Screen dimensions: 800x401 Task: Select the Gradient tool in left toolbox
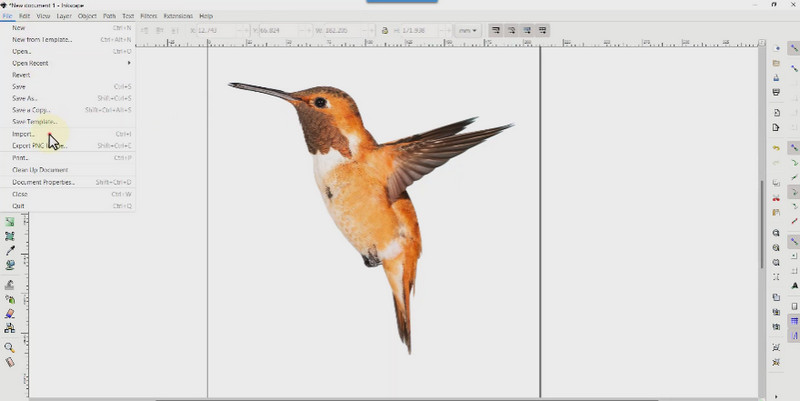[x=10, y=222]
